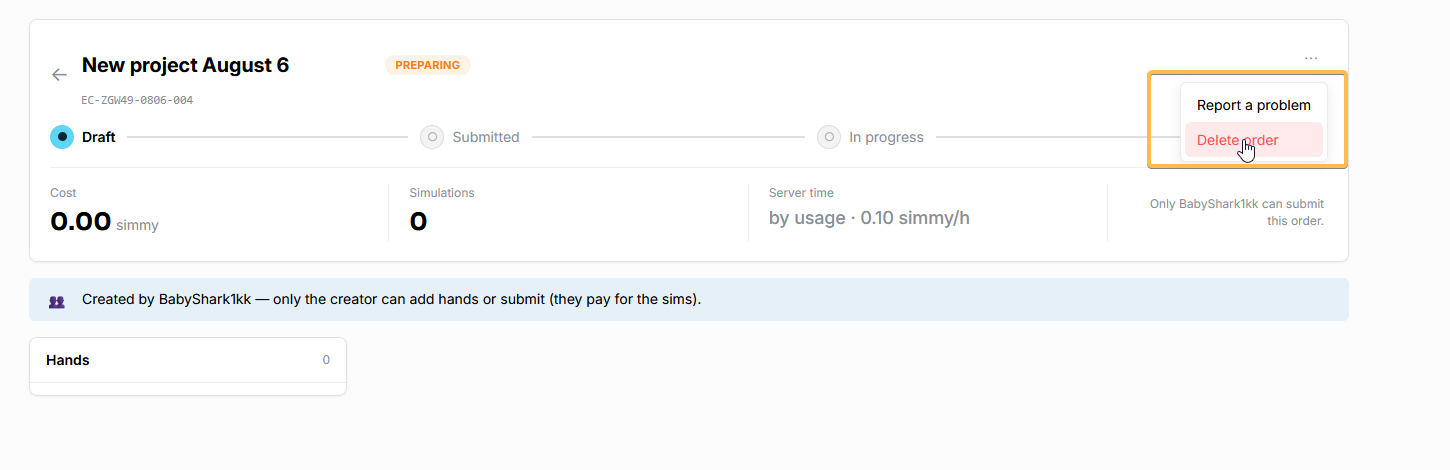Click the Simulations count value

418,222
